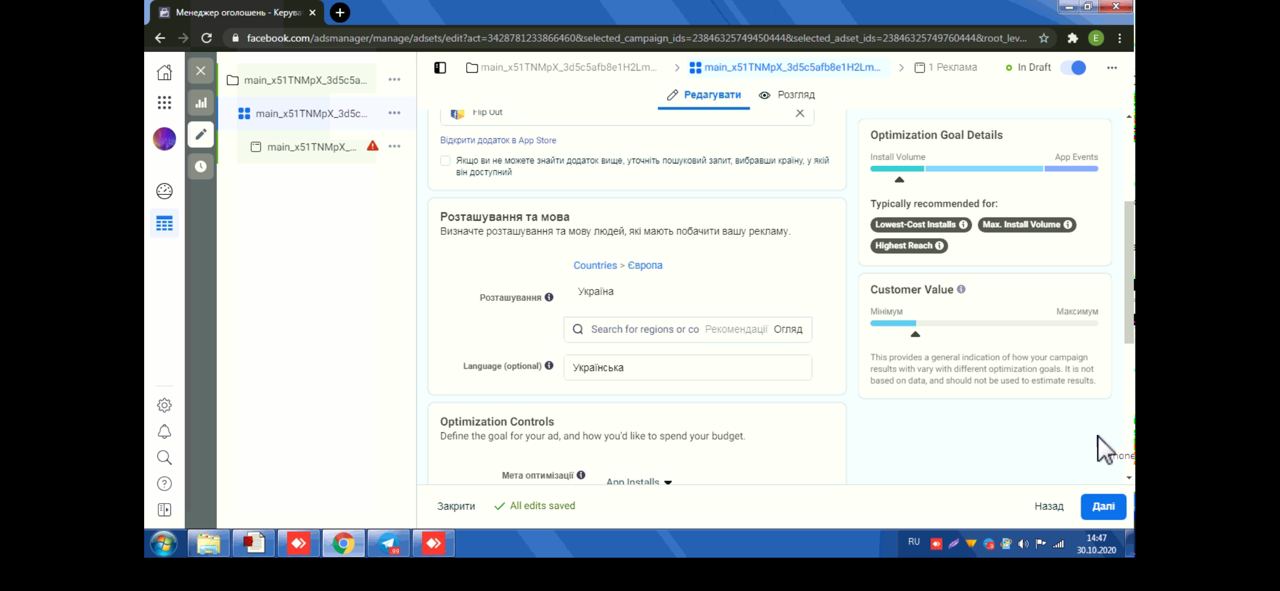
Task: Open more options for ad row
Action: coord(394,146)
